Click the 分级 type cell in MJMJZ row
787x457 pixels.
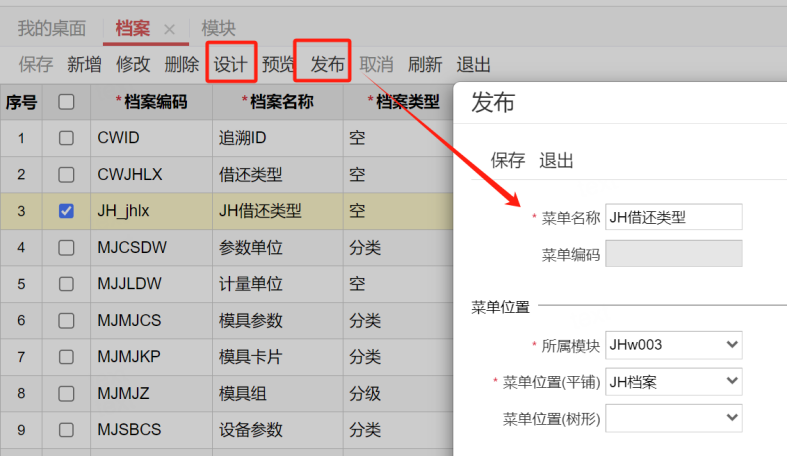coord(399,393)
